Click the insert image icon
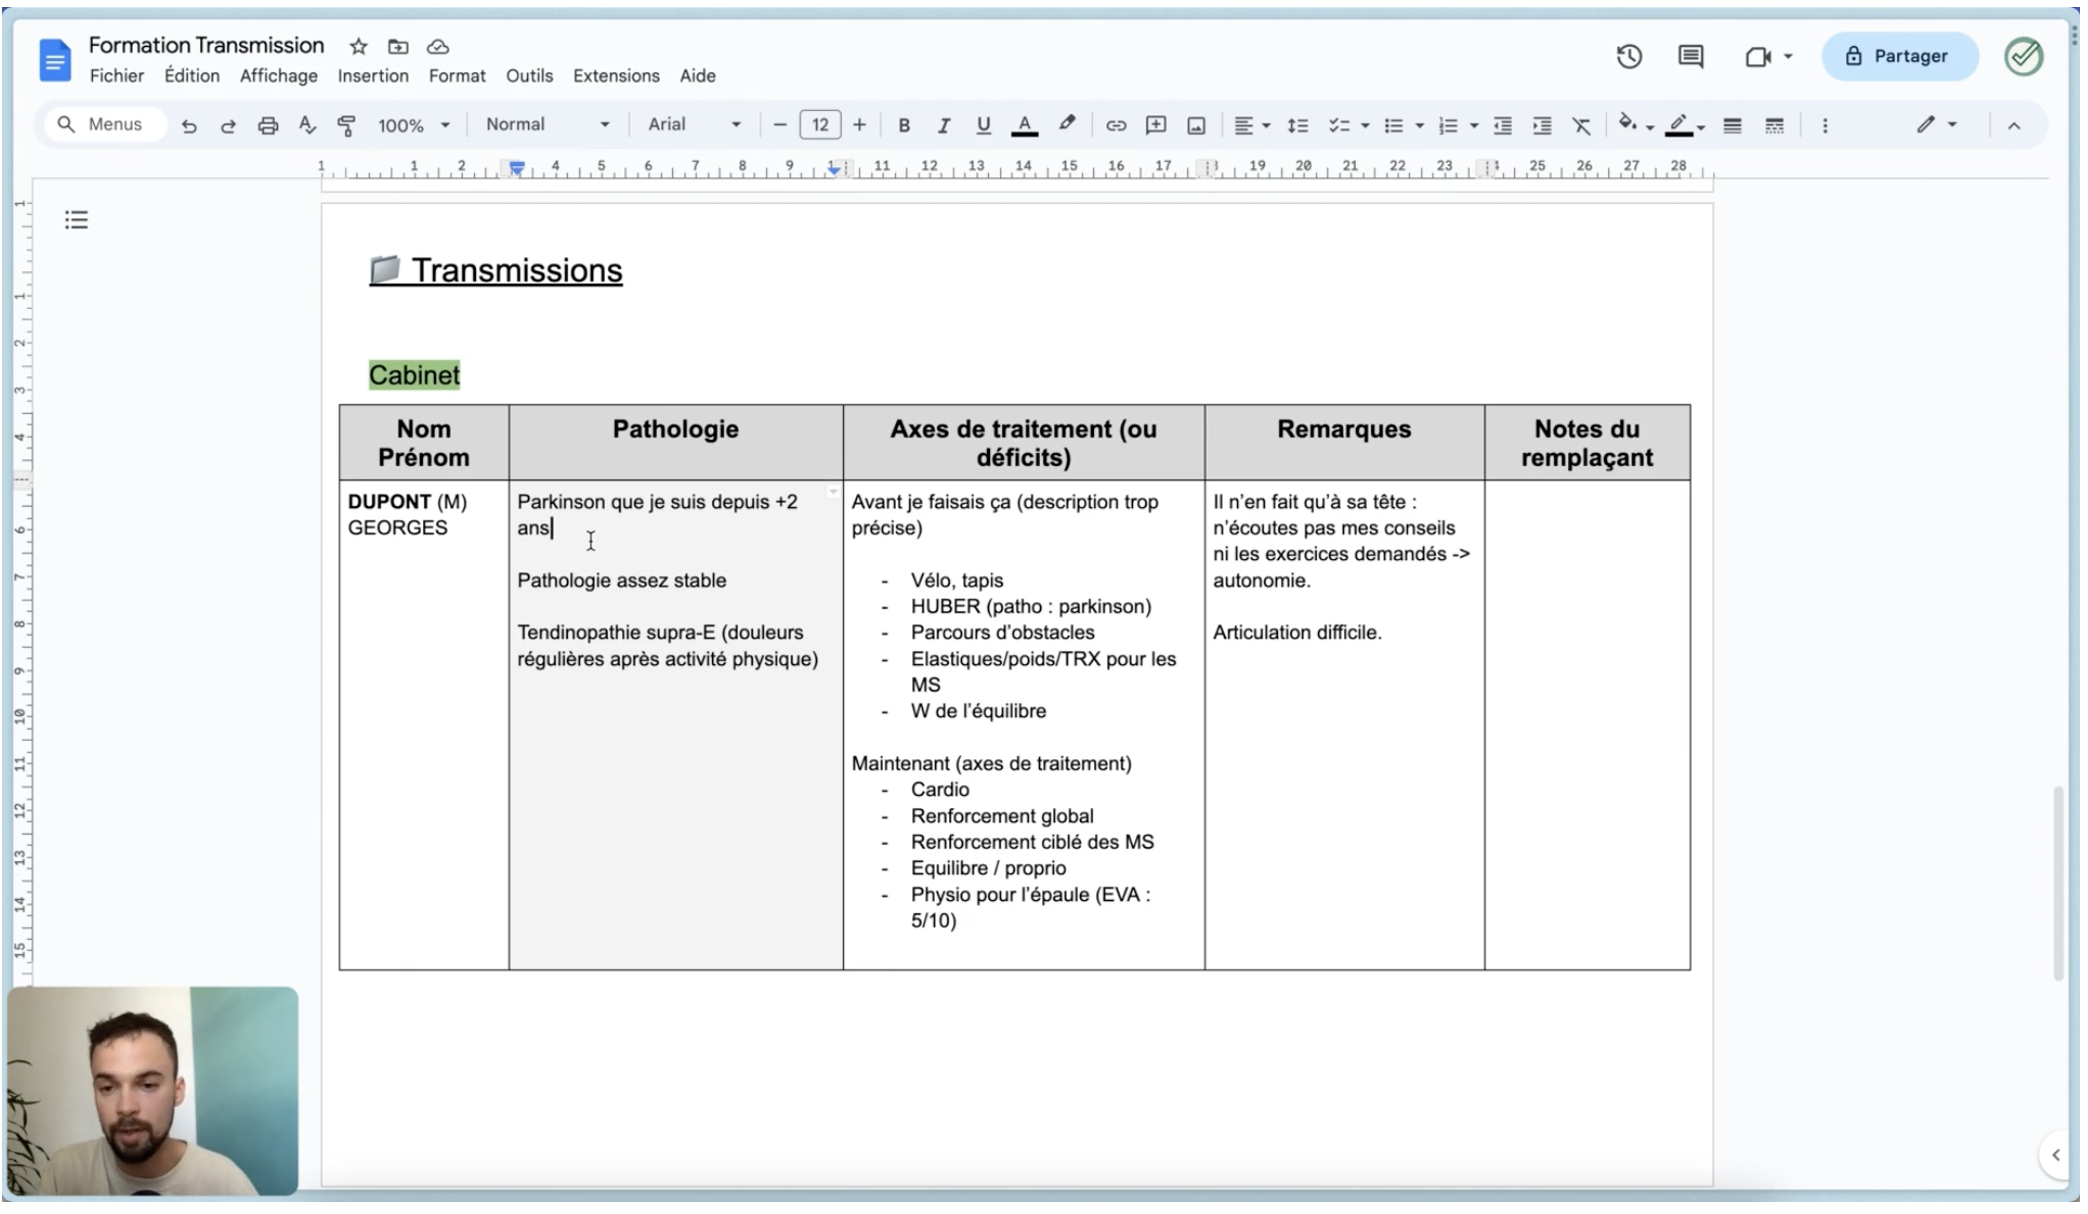This screenshot has width=2088, height=1214. point(1196,125)
